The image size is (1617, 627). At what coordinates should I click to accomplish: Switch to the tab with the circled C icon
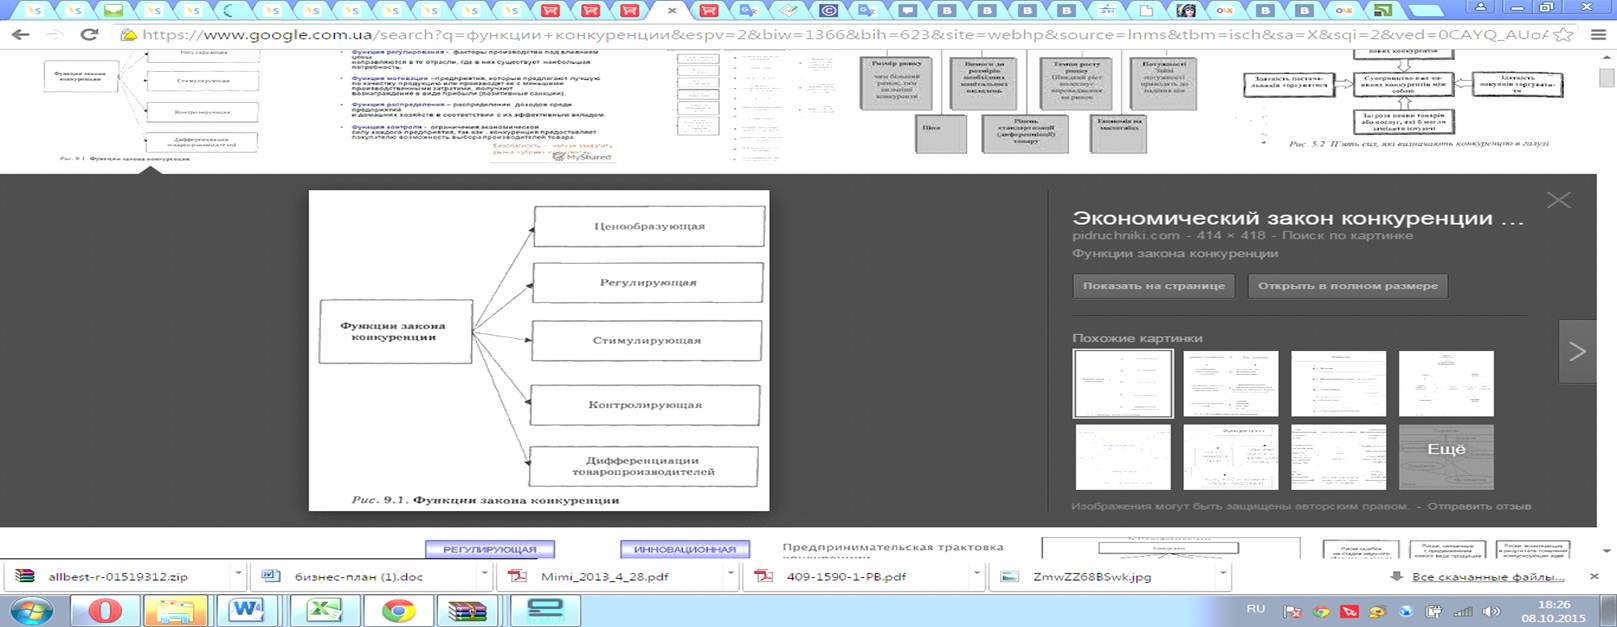point(828,11)
